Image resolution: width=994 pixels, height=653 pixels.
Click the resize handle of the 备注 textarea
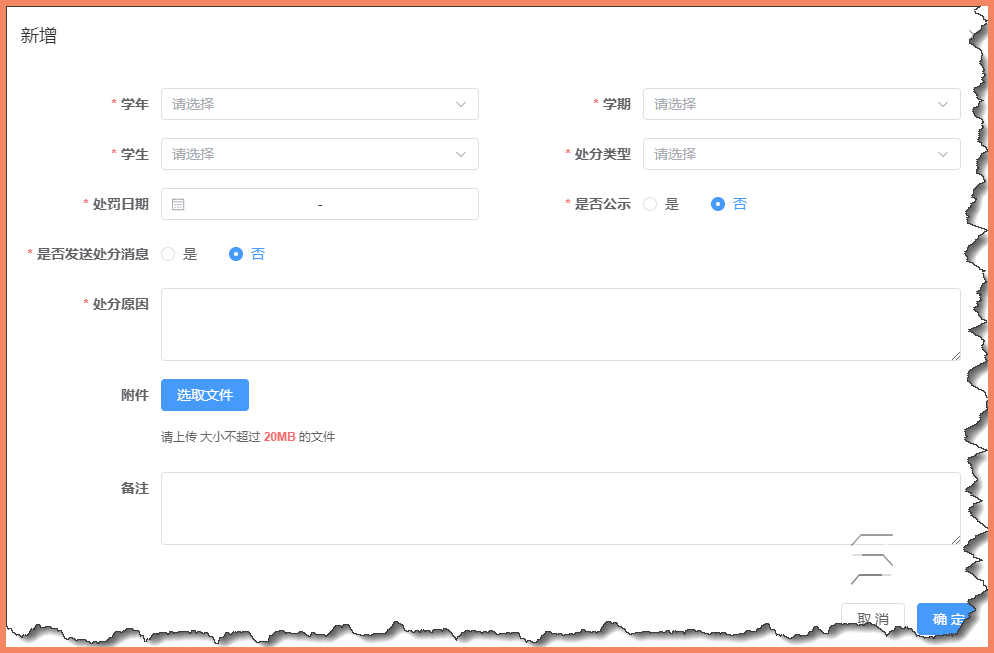pyautogui.click(x=955, y=540)
